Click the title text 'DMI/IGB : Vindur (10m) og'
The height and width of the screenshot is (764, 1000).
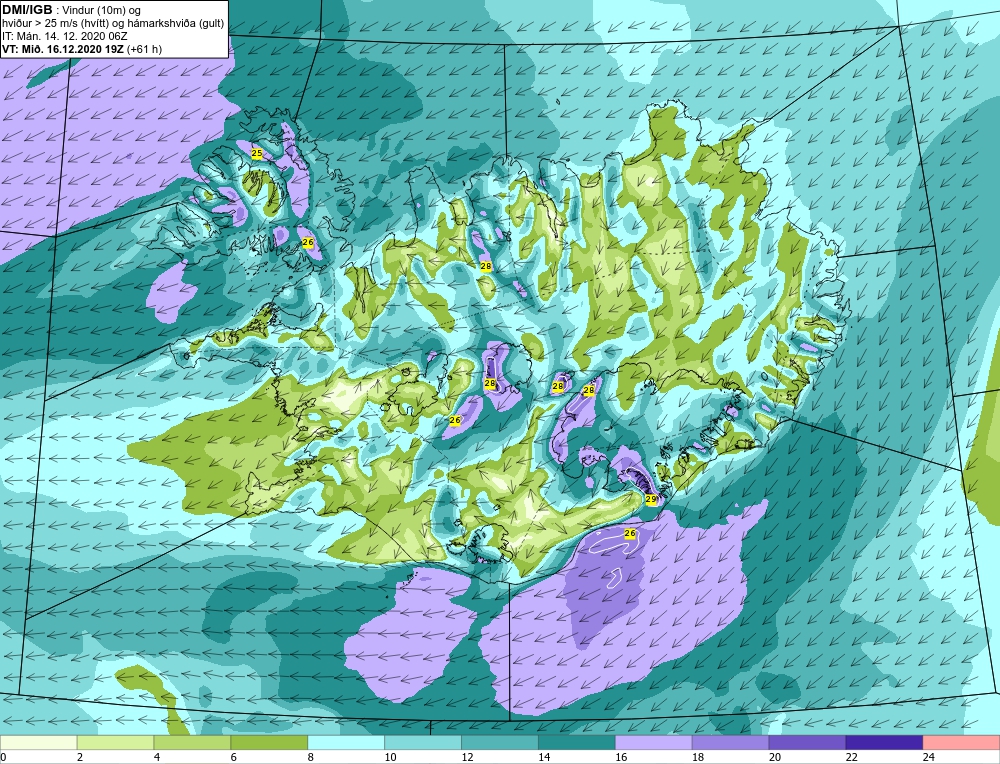[x=71, y=10]
